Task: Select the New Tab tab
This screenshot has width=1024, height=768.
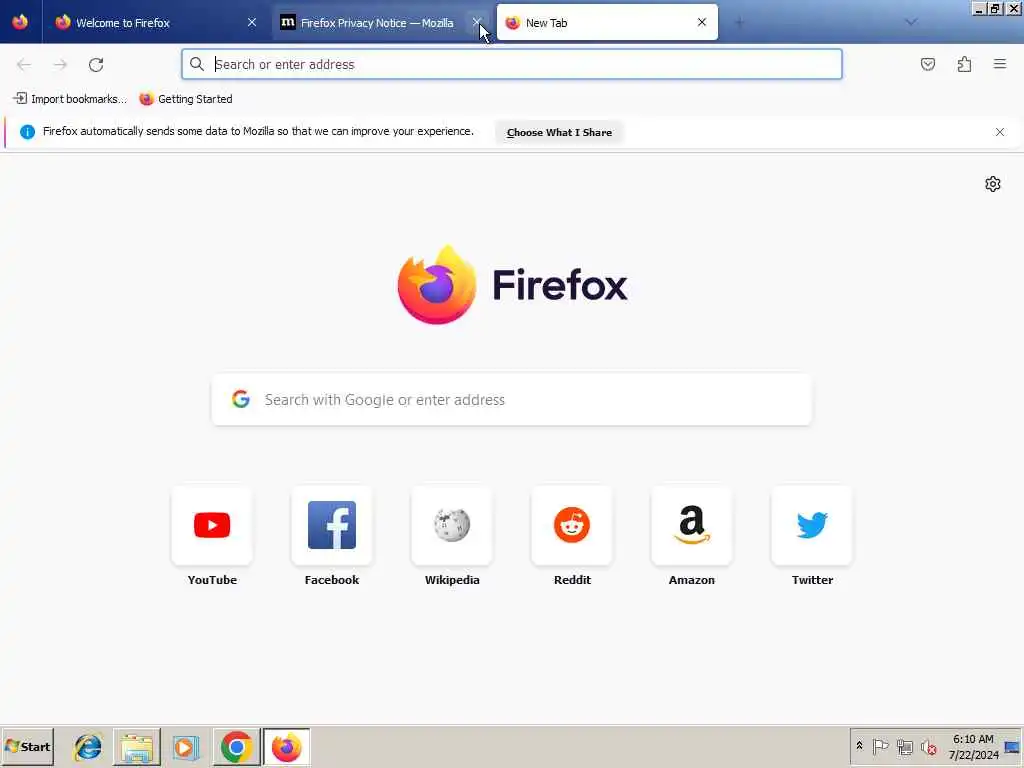Action: 607,22
